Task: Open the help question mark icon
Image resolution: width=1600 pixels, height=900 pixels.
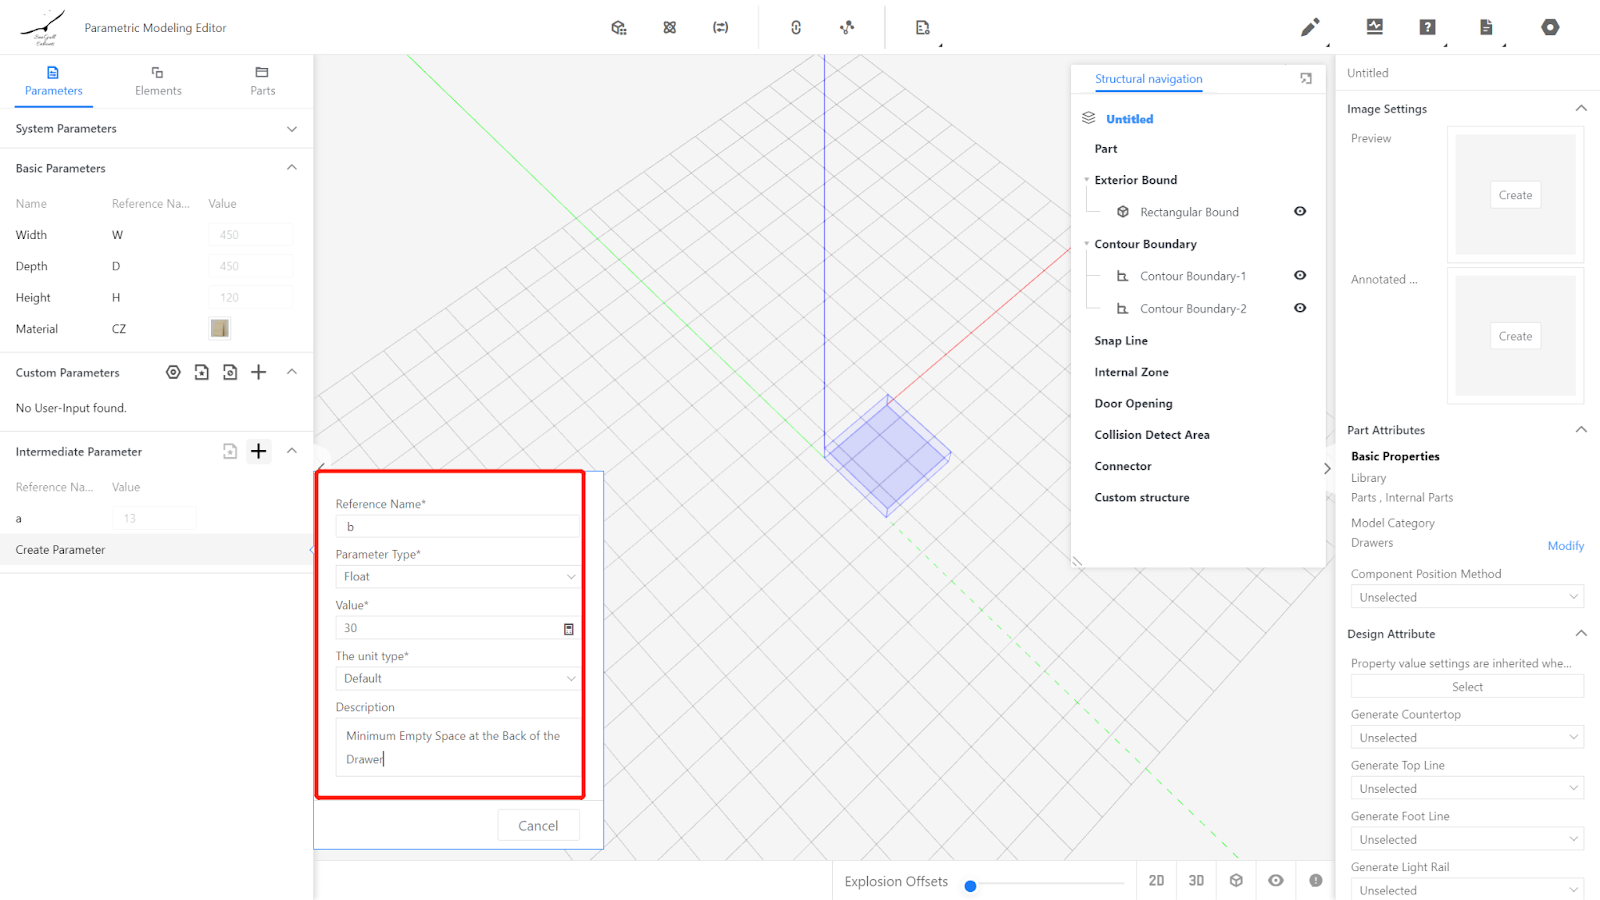Action: coord(1427,27)
